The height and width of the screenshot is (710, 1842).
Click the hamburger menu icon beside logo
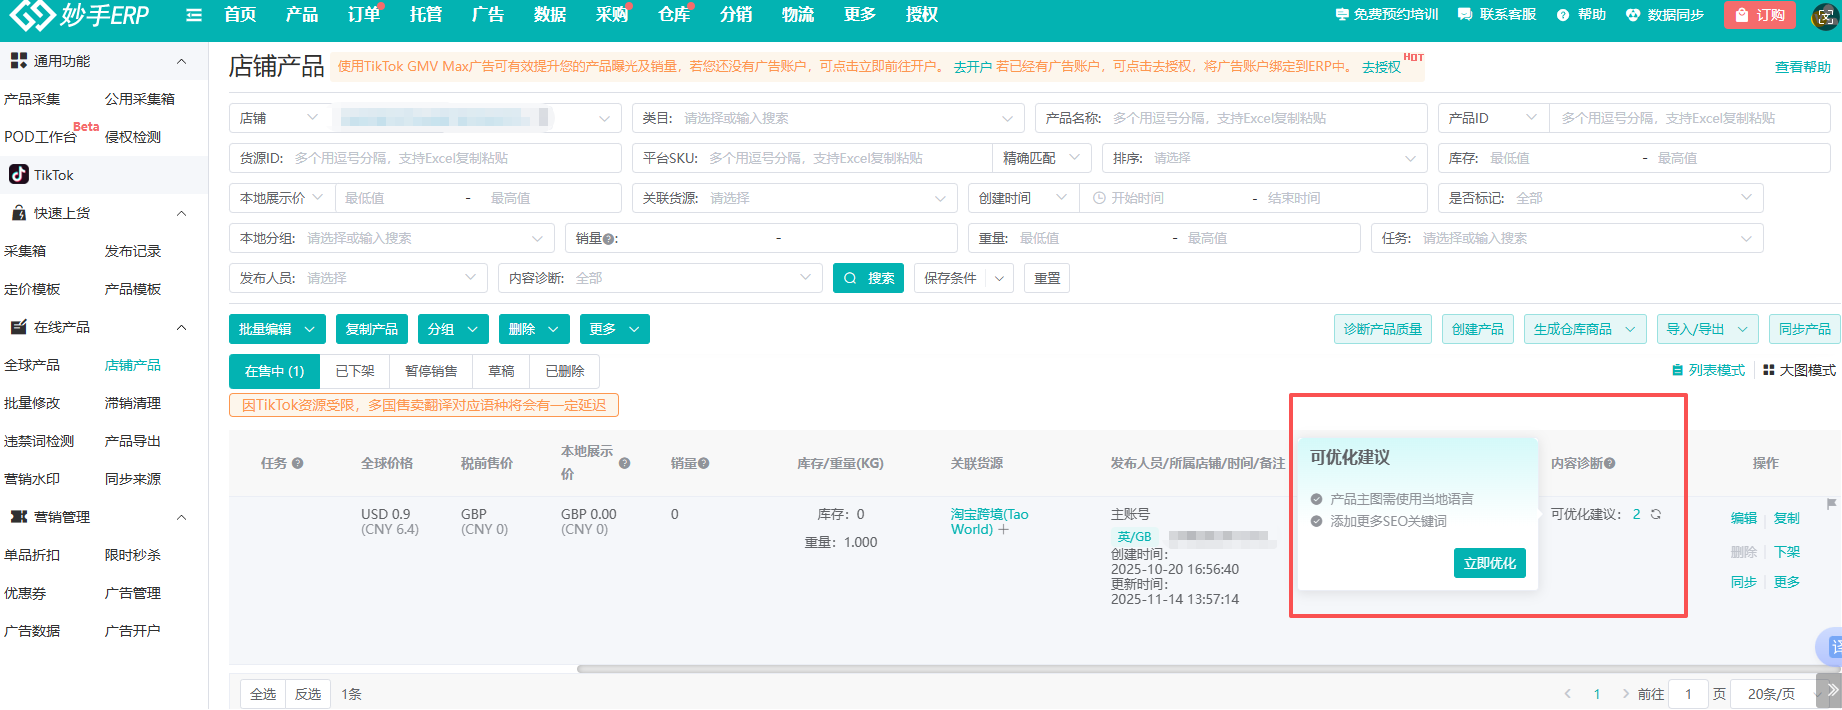click(194, 15)
